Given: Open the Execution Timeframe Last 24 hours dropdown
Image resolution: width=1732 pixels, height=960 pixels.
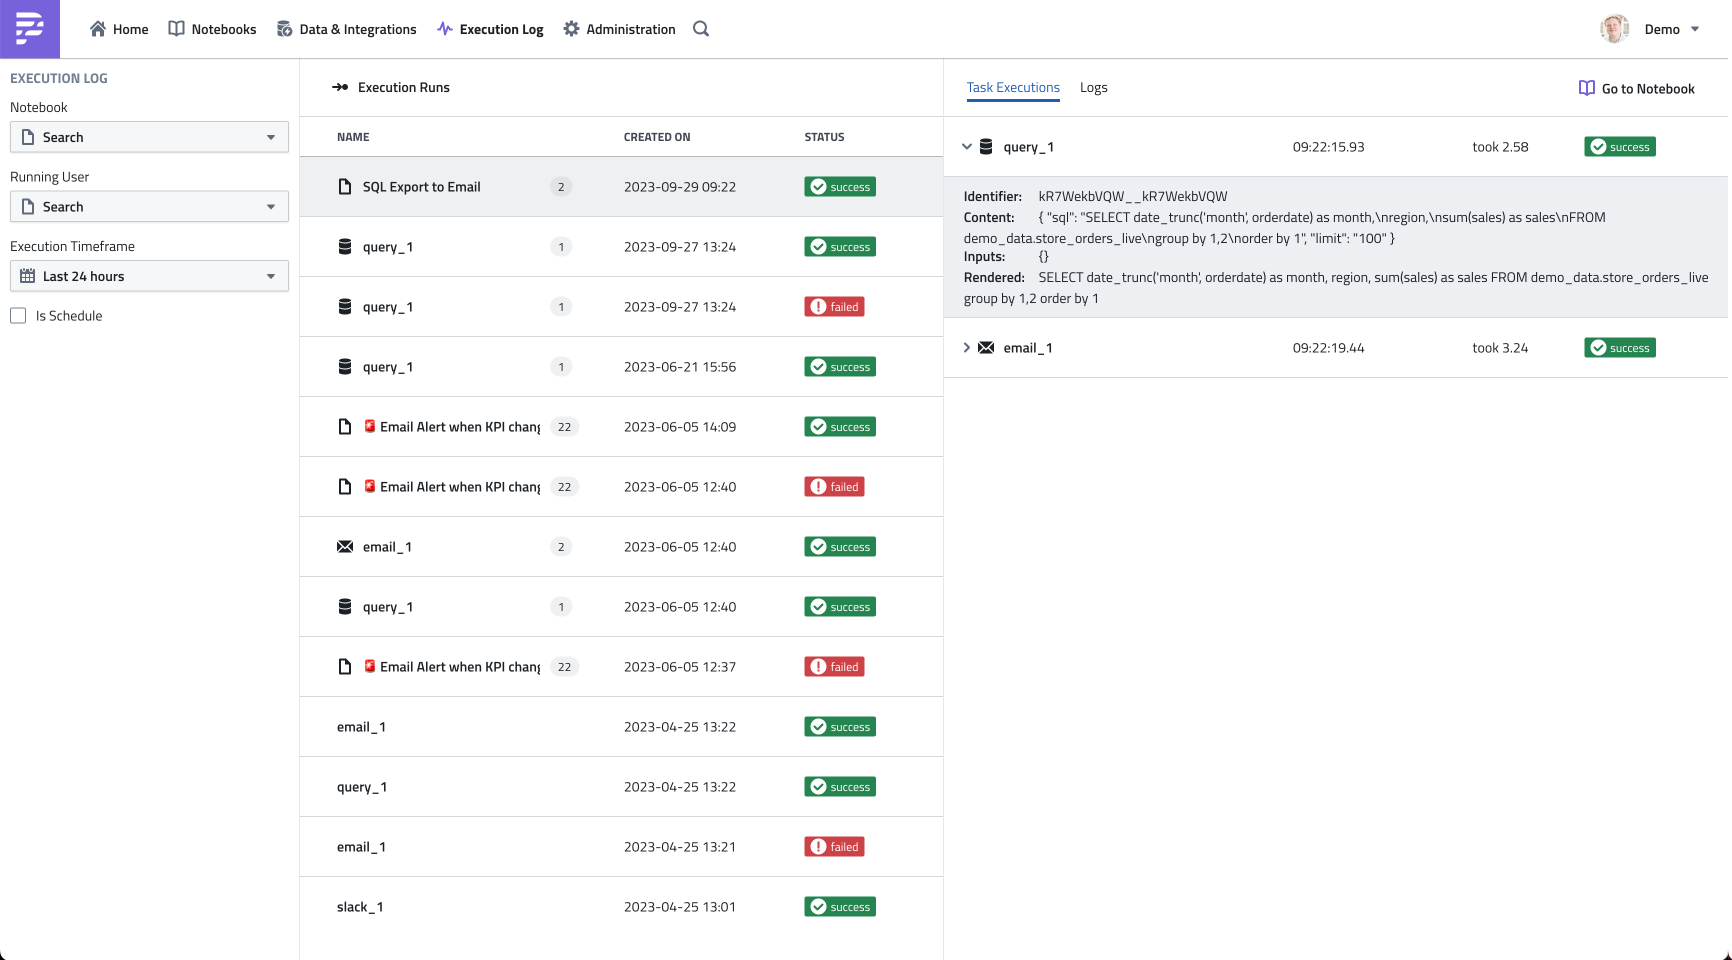Looking at the screenshot, I should point(149,276).
